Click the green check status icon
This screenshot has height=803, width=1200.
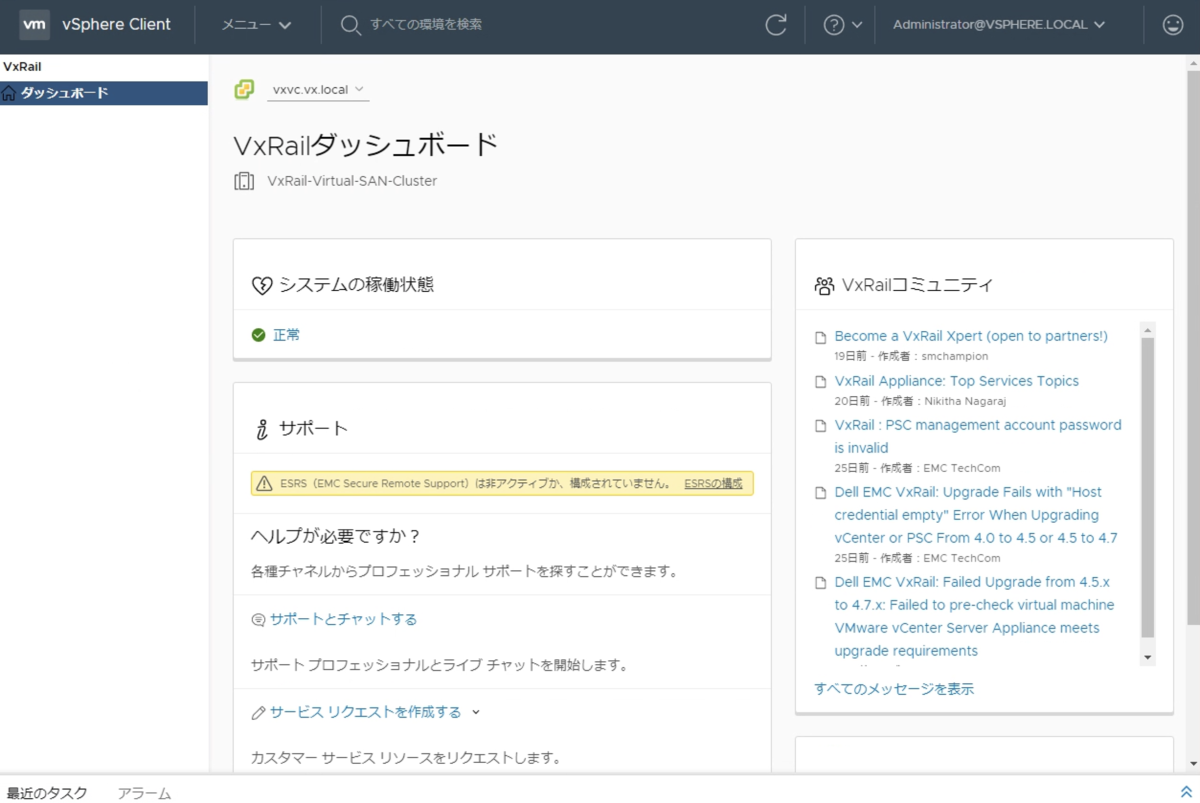point(259,335)
